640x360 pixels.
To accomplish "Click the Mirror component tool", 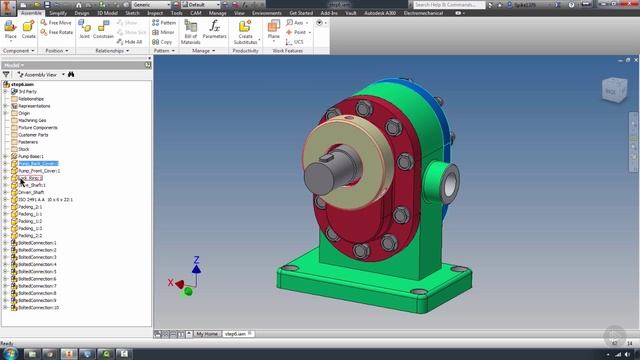I will pyautogui.click(x=163, y=32).
